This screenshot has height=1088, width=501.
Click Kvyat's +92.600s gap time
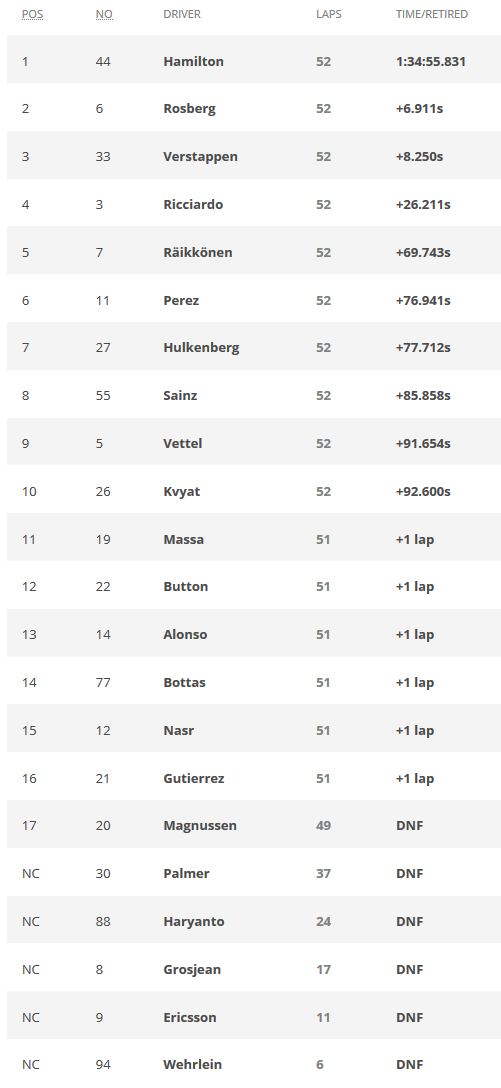point(423,491)
